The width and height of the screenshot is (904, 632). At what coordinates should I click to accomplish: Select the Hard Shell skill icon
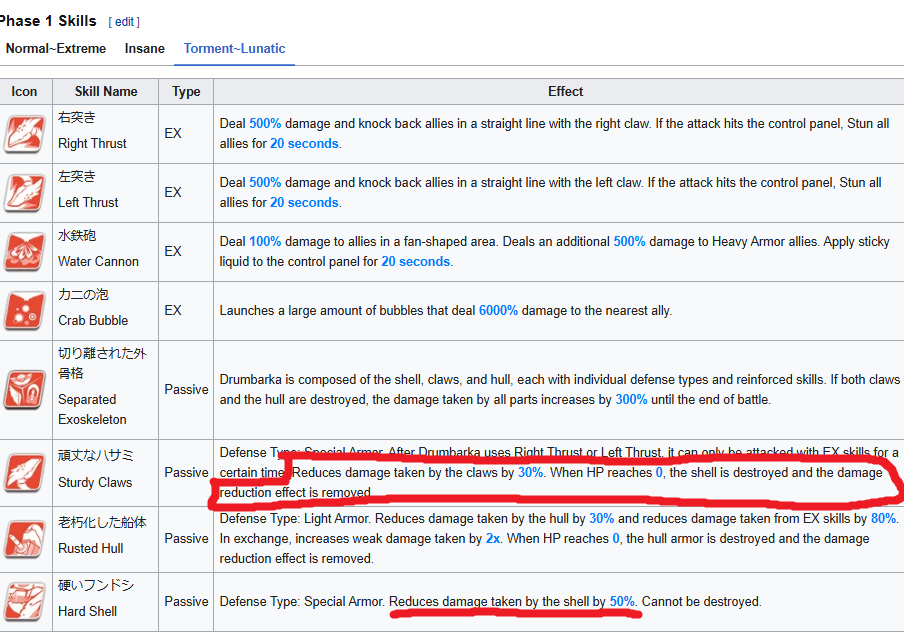tap(24, 601)
